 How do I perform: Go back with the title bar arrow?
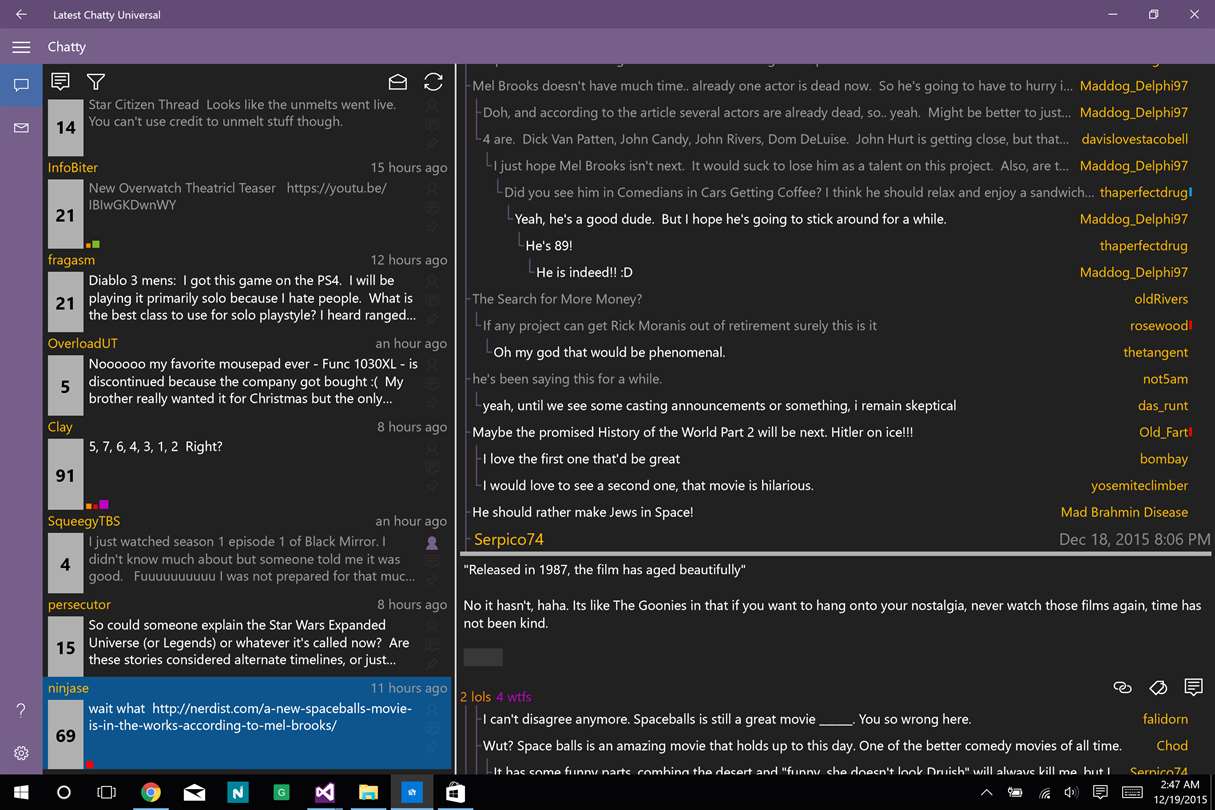[21, 14]
